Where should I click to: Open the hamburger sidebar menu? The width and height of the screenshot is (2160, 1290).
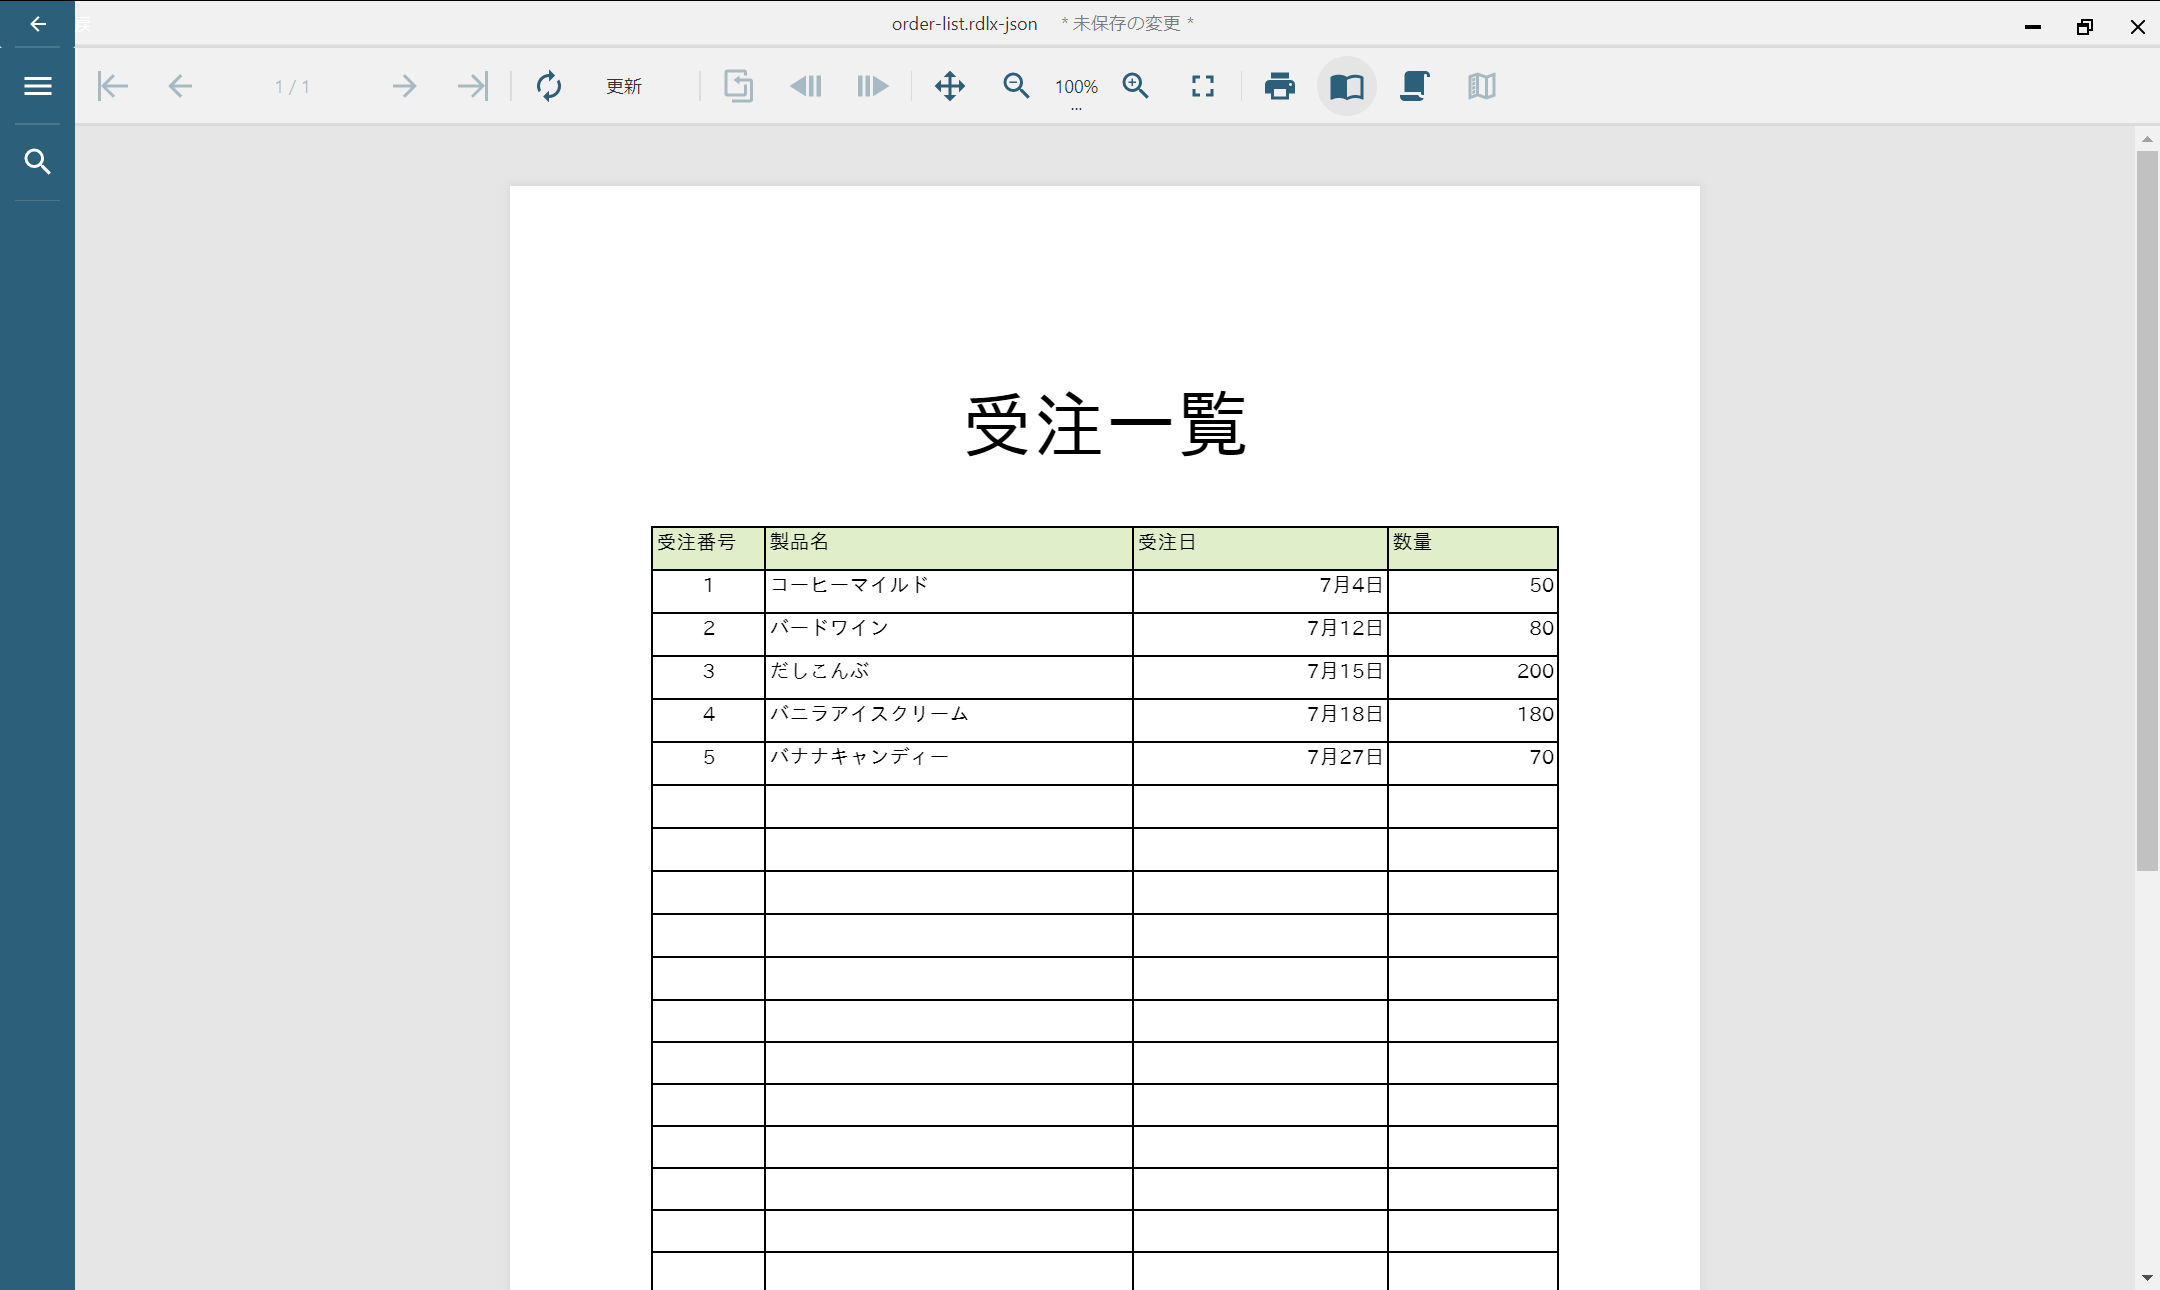click(38, 86)
